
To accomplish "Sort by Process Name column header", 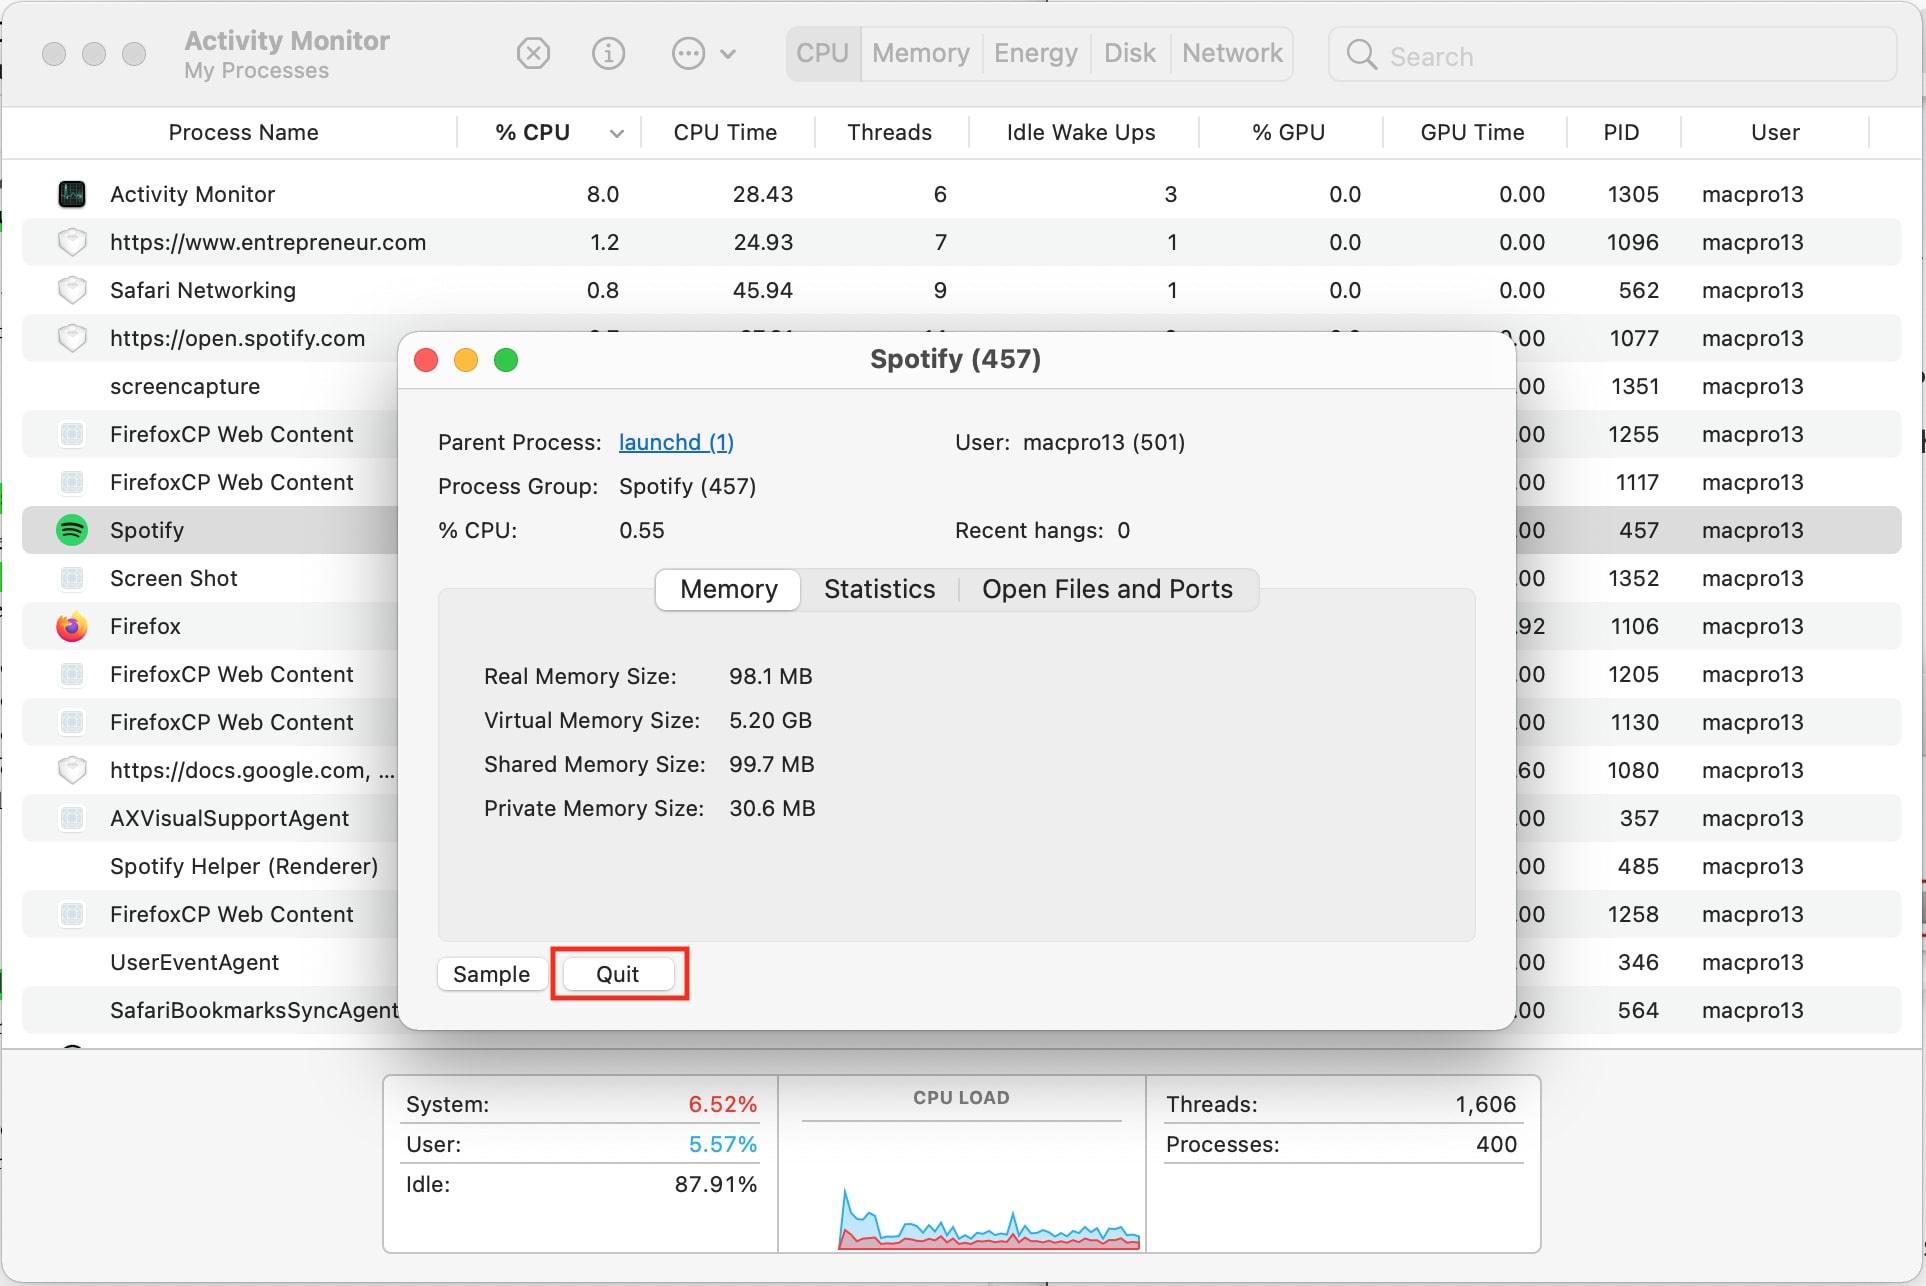I will [243, 132].
